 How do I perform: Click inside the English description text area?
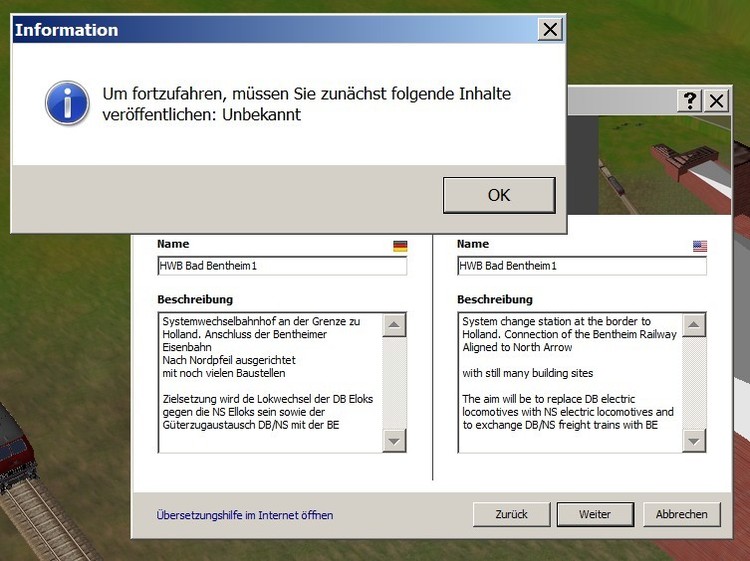[570, 383]
